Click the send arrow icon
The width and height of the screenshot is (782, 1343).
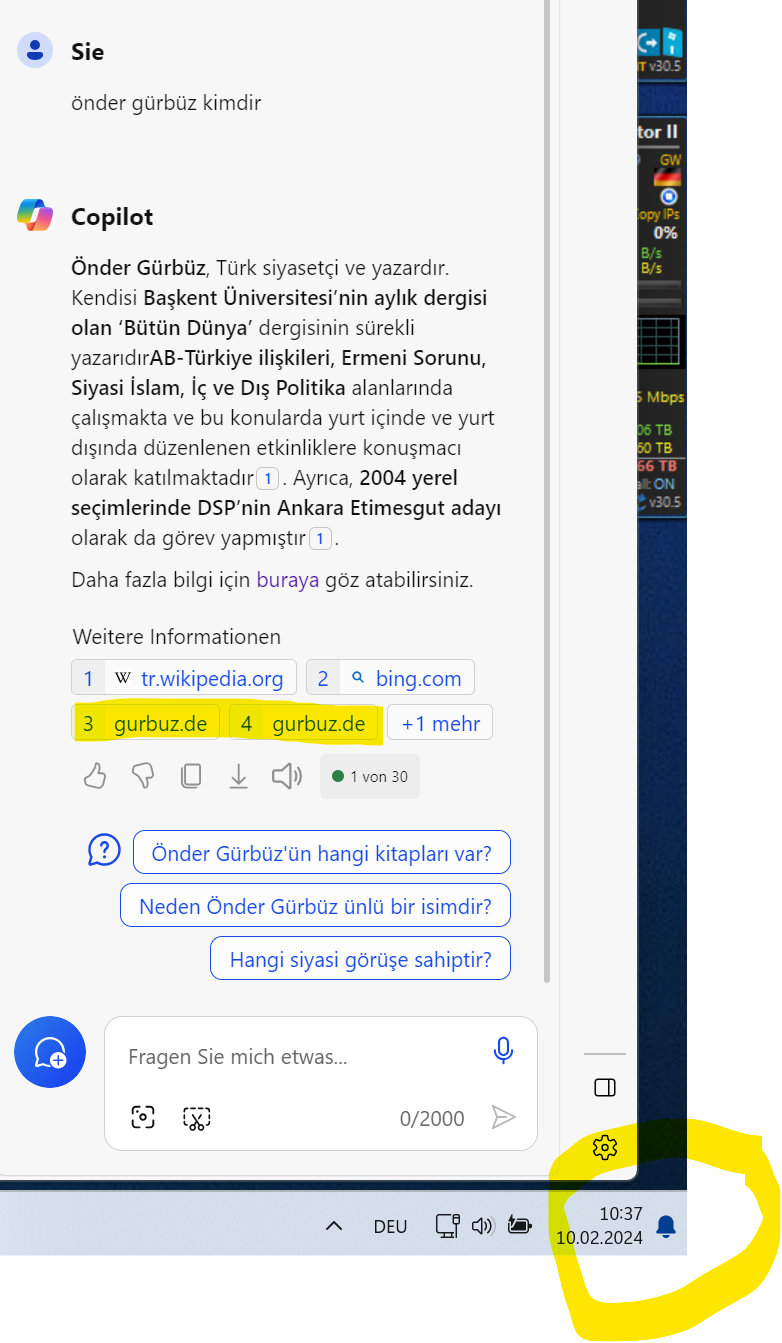tap(504, 1117)
